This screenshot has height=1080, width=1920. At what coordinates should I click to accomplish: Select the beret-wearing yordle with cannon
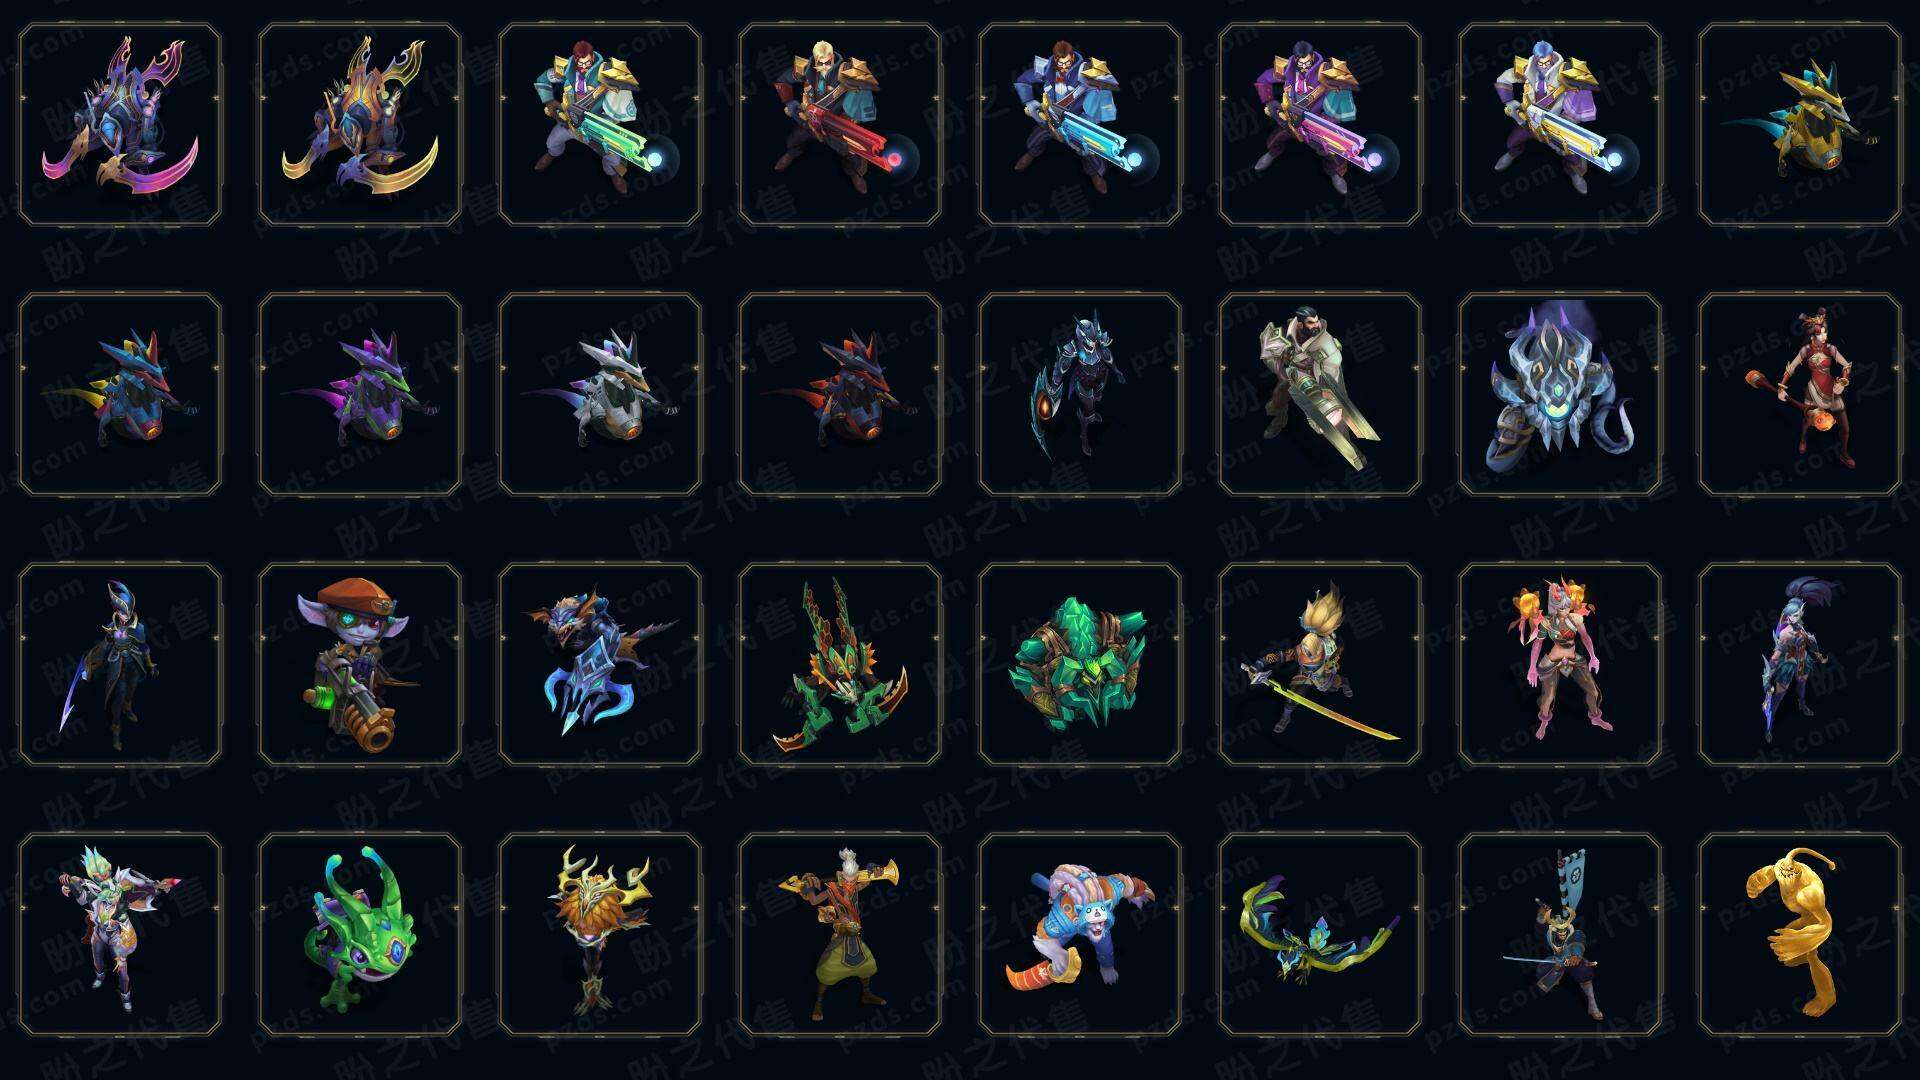360,664
